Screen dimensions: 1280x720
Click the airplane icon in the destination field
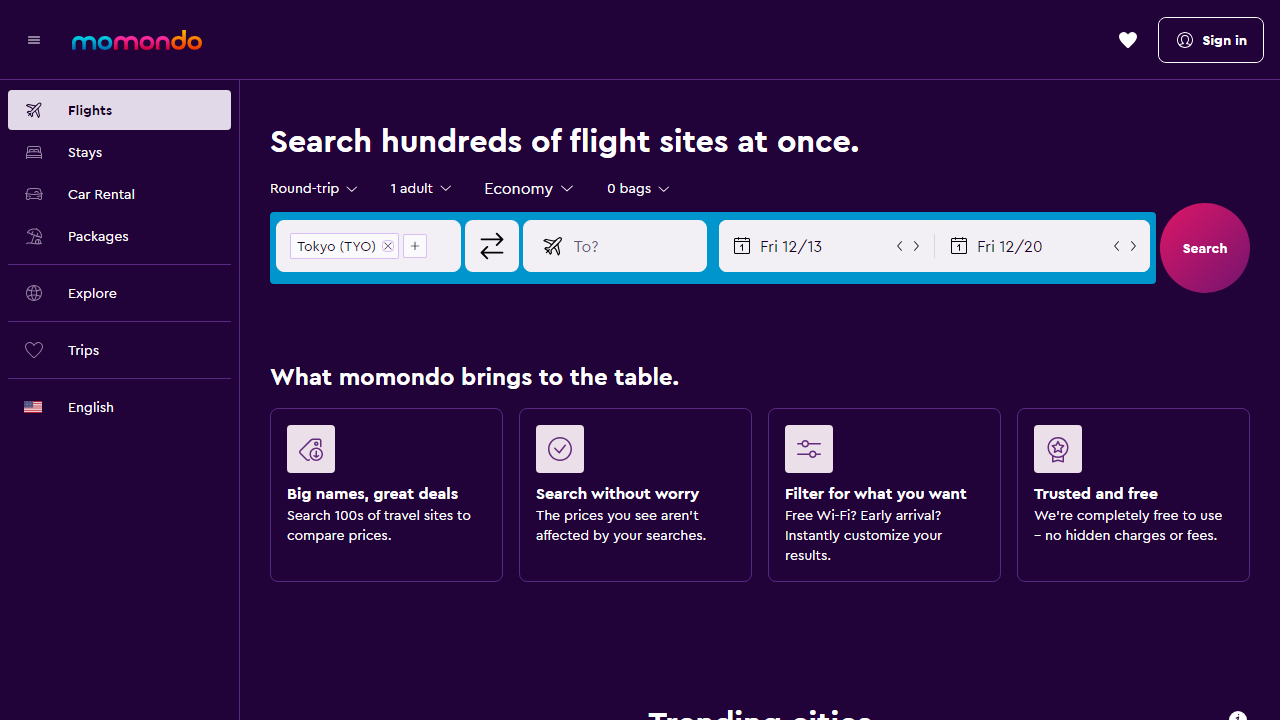point(552,245)
